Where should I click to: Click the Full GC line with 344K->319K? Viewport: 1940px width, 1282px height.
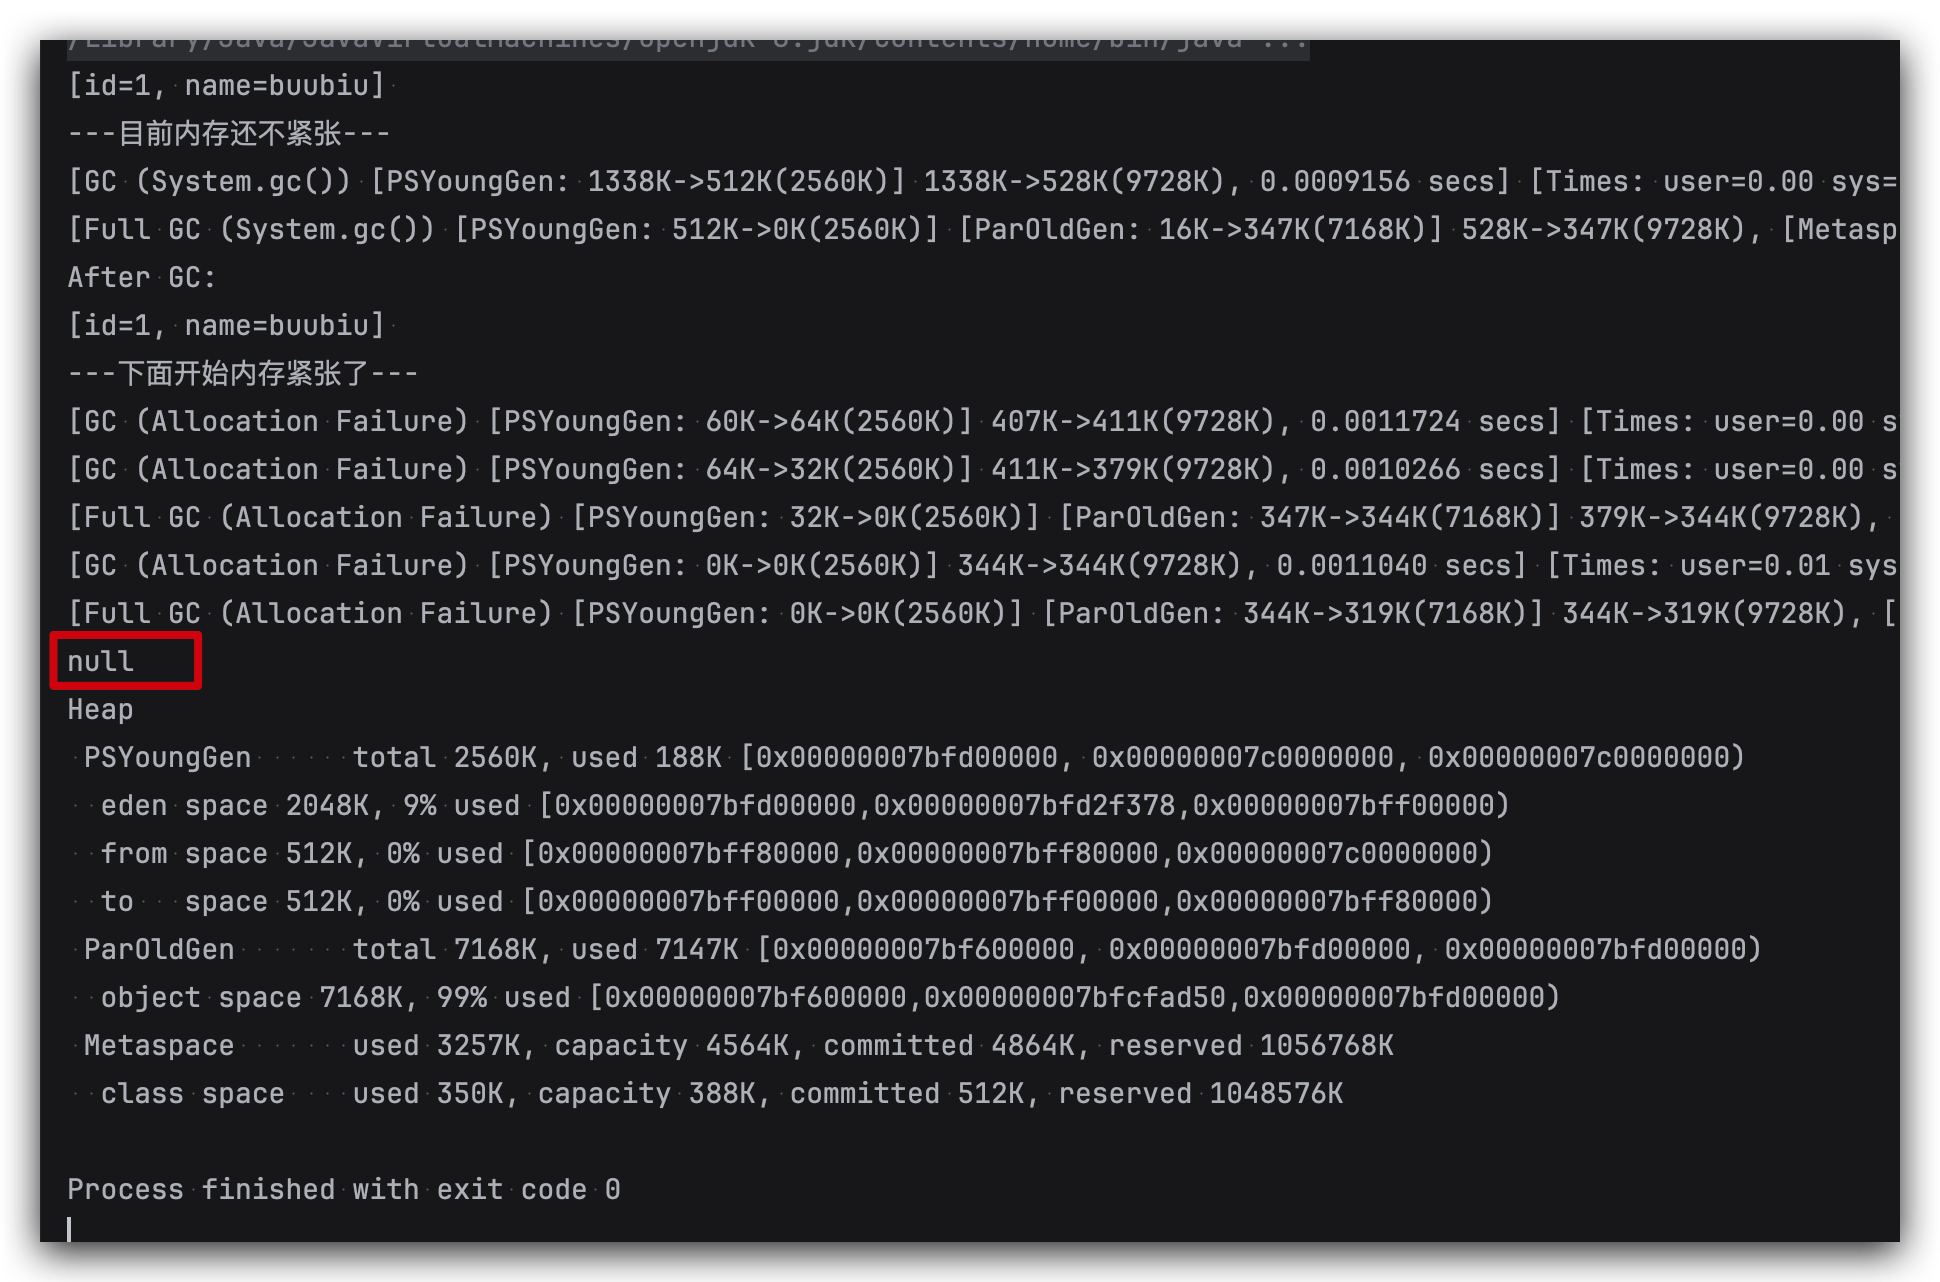[x=980, y=614]
